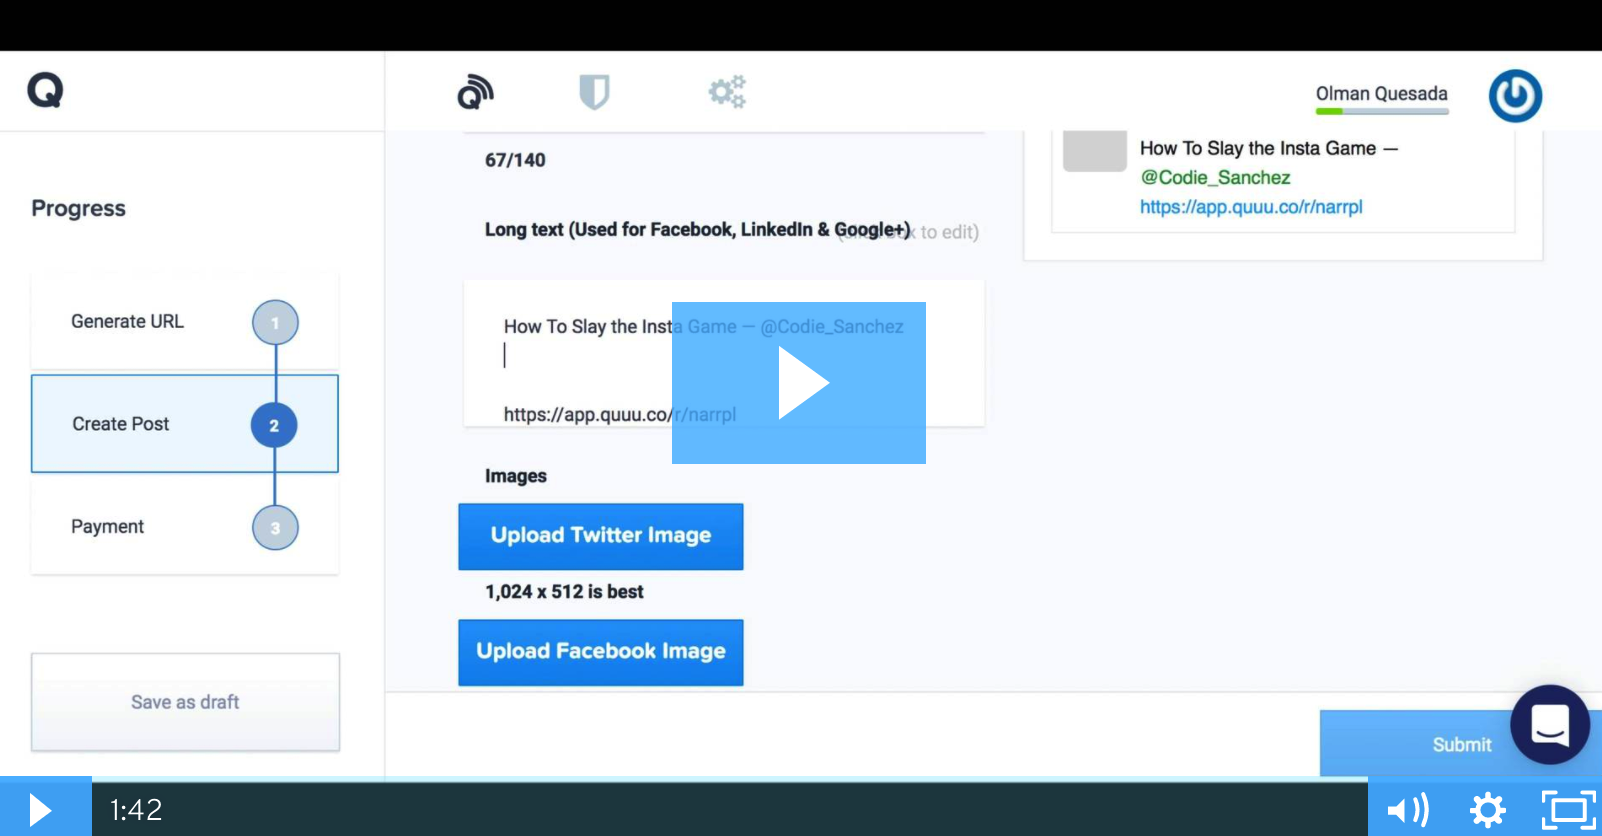Open the preview link app.quuu.co/r/narrpl
The height and width of the screenshot is (836, 1602).
[x=1251, y=207]
